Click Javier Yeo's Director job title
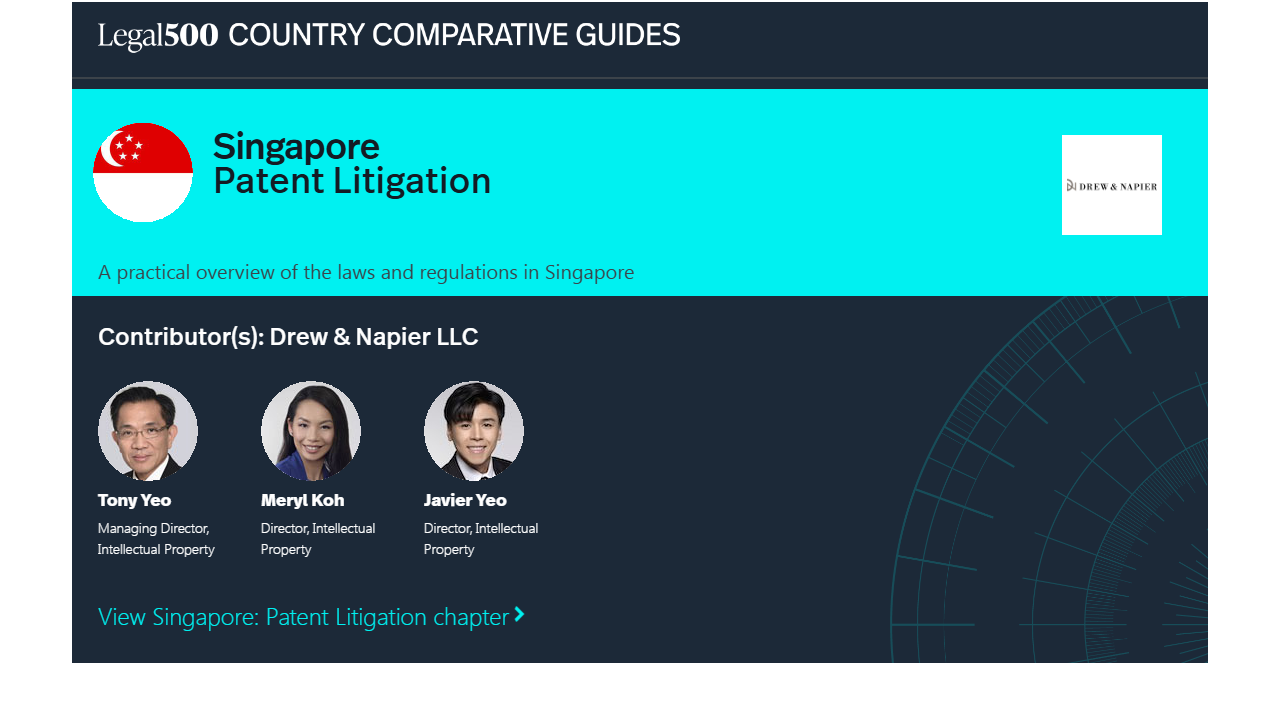 [481, 539]
